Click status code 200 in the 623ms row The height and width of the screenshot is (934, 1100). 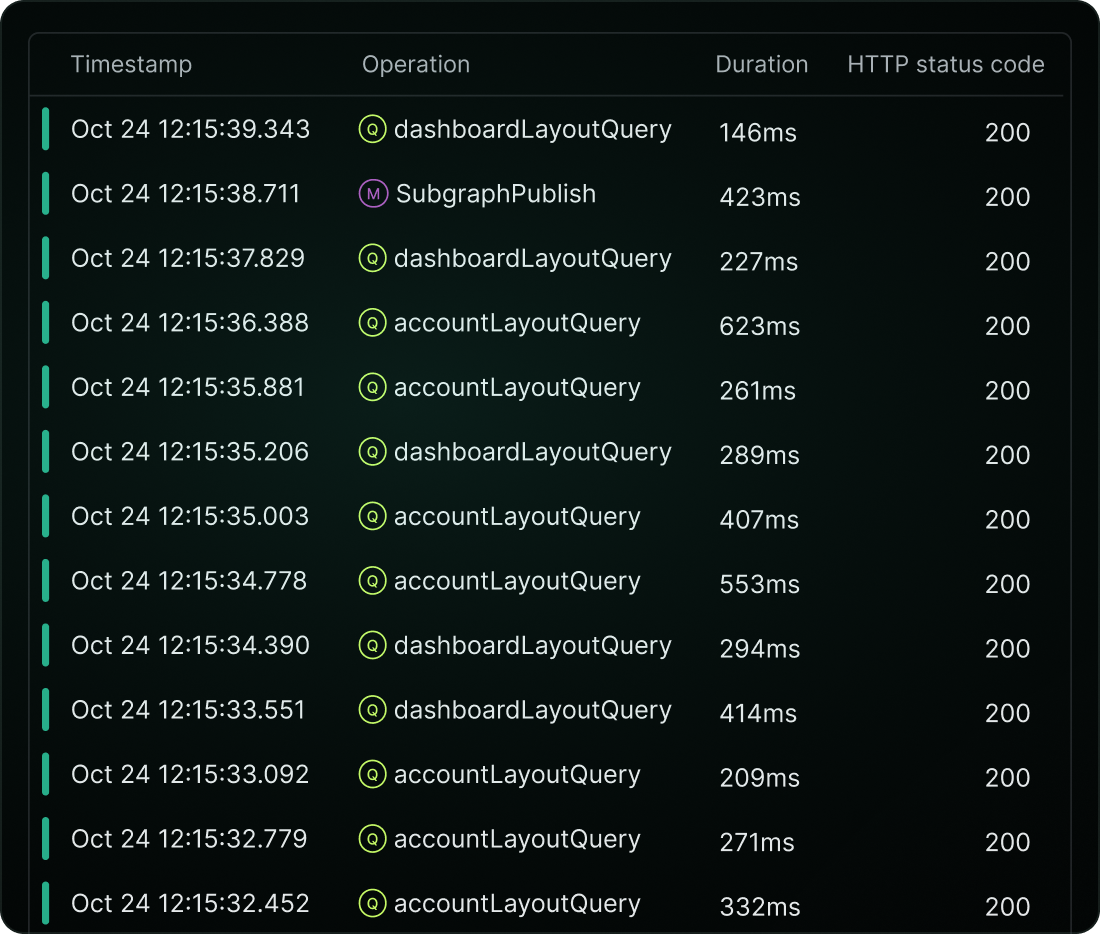pyautogui.click(x=1007, y=326)
